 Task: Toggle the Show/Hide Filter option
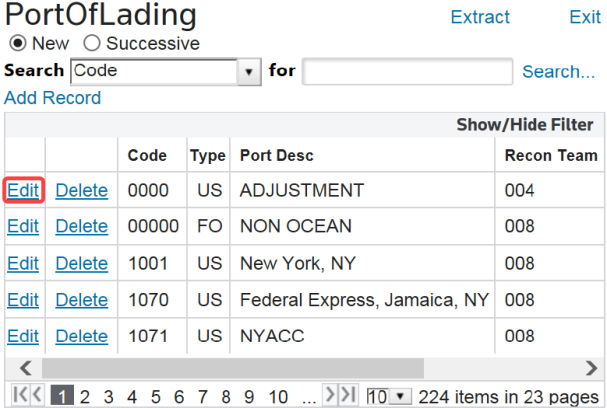click(x=525, y=125)
